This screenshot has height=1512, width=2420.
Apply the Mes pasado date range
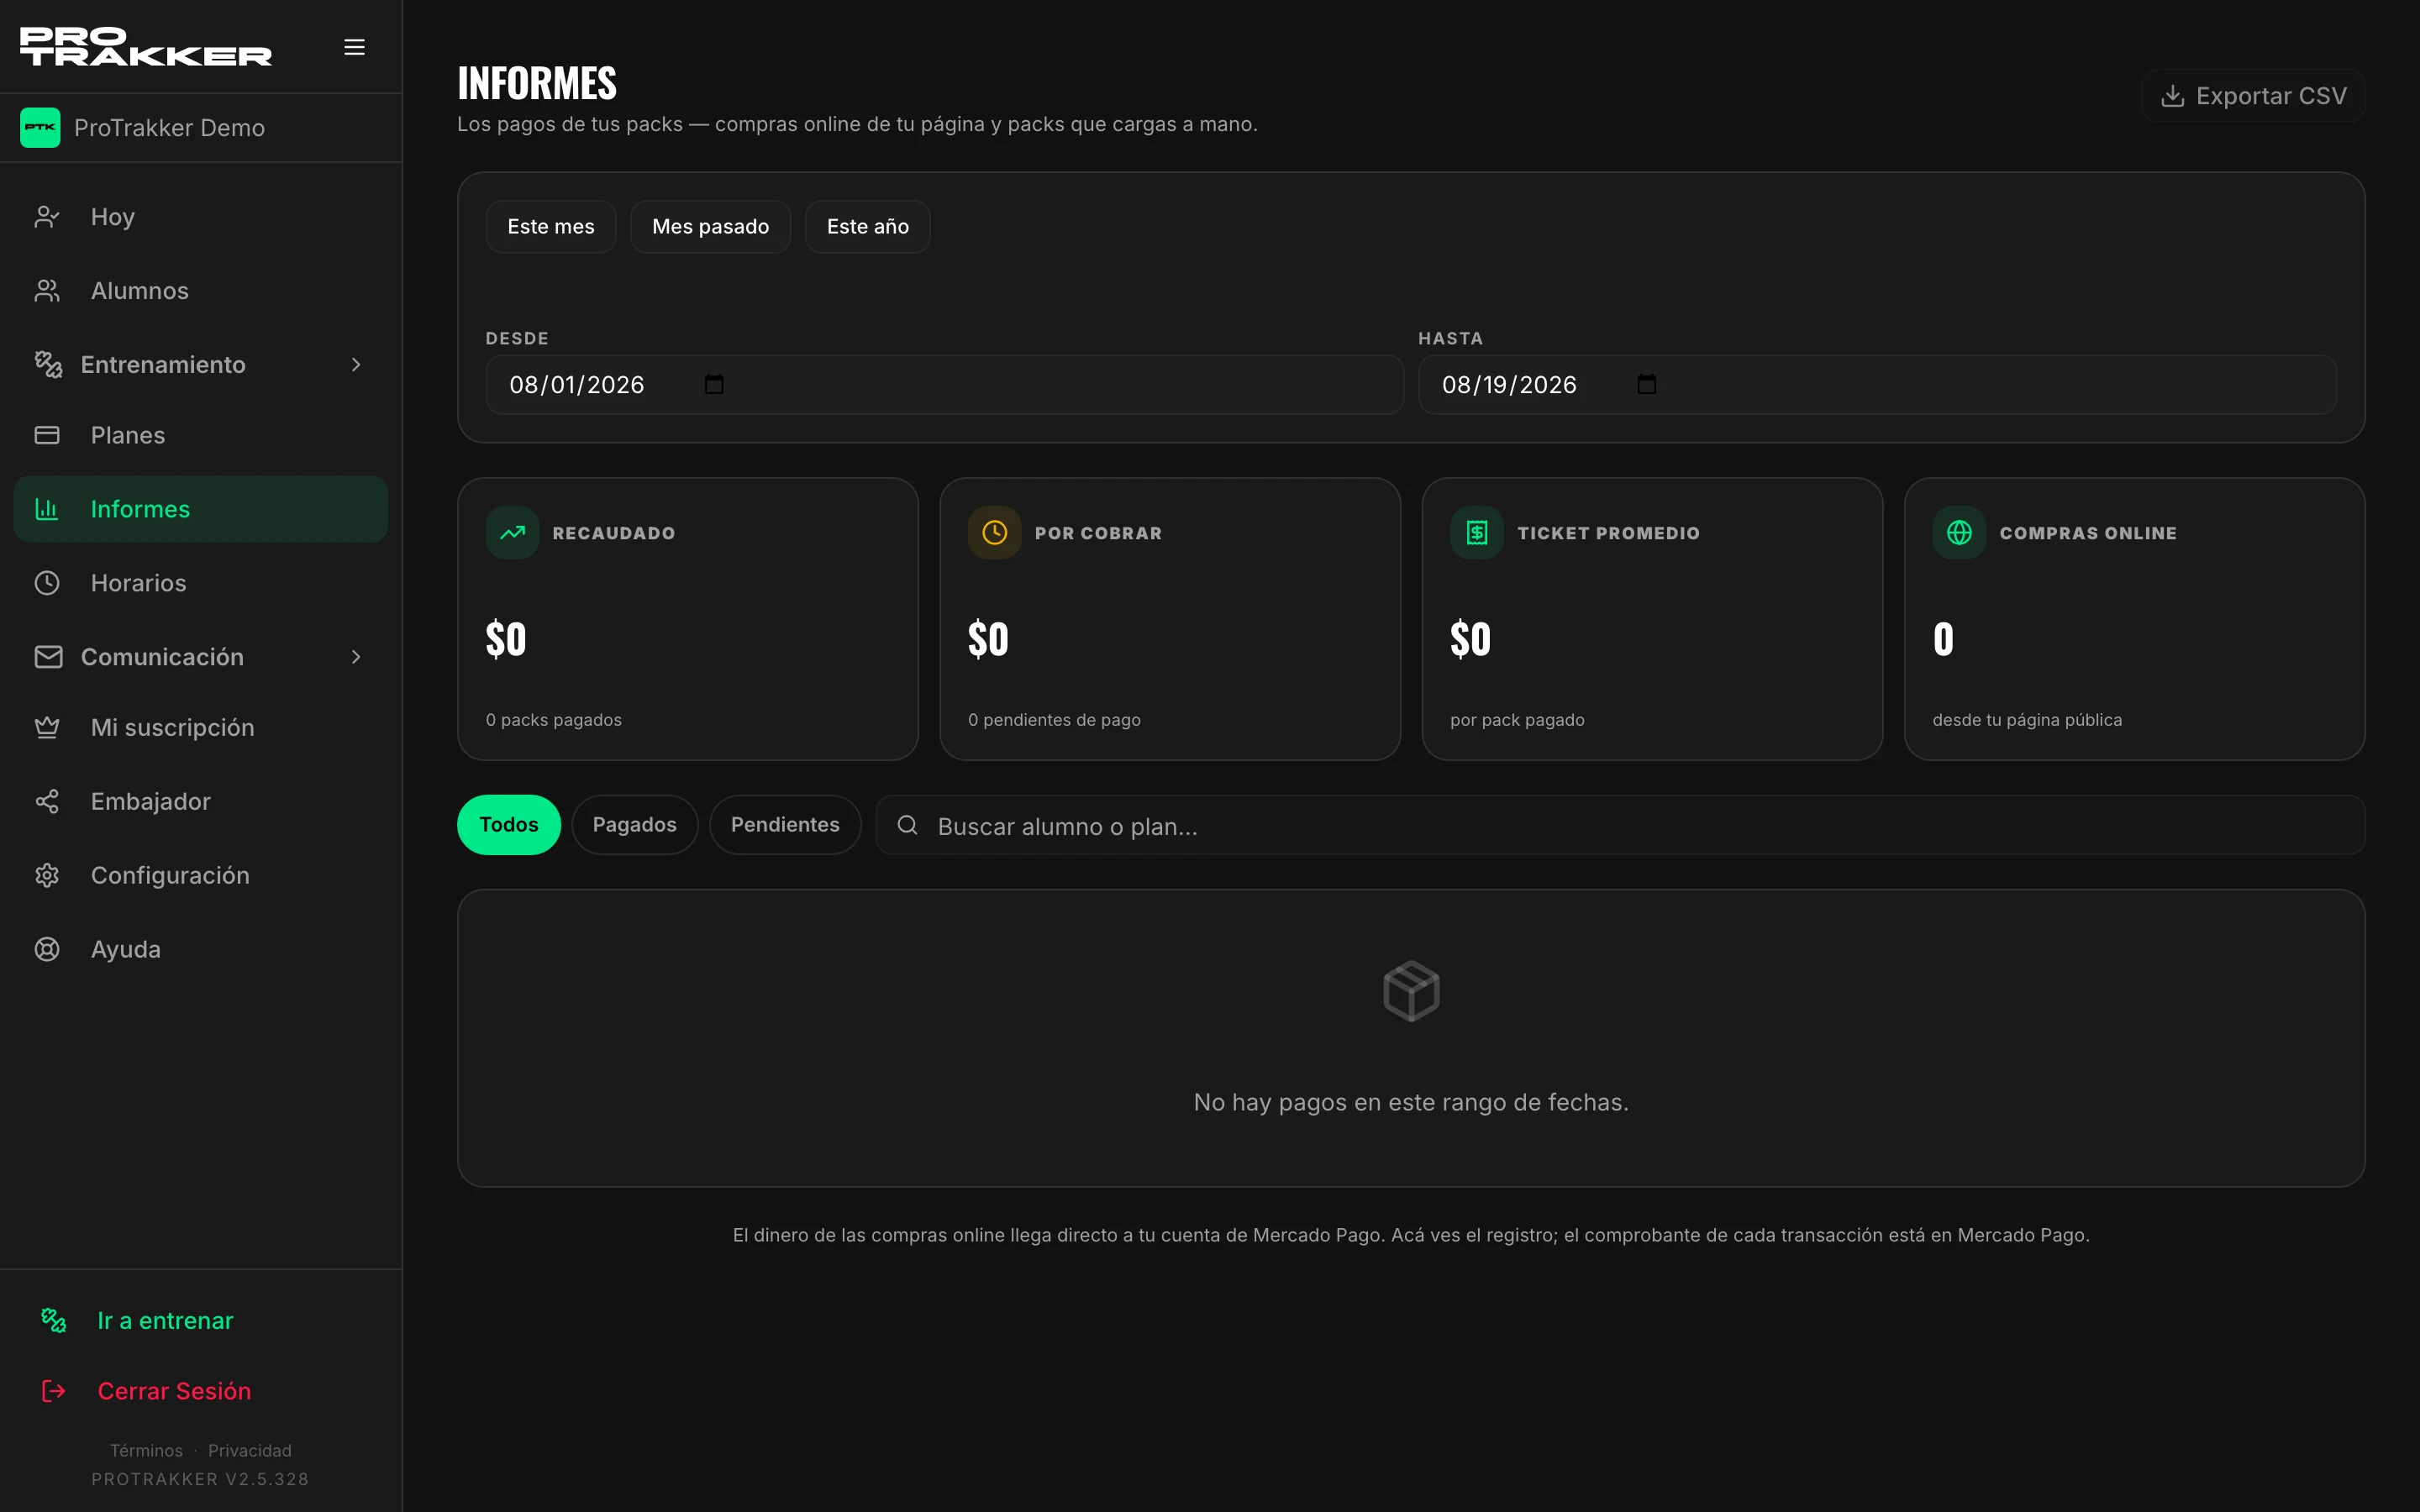click(711, 227)
